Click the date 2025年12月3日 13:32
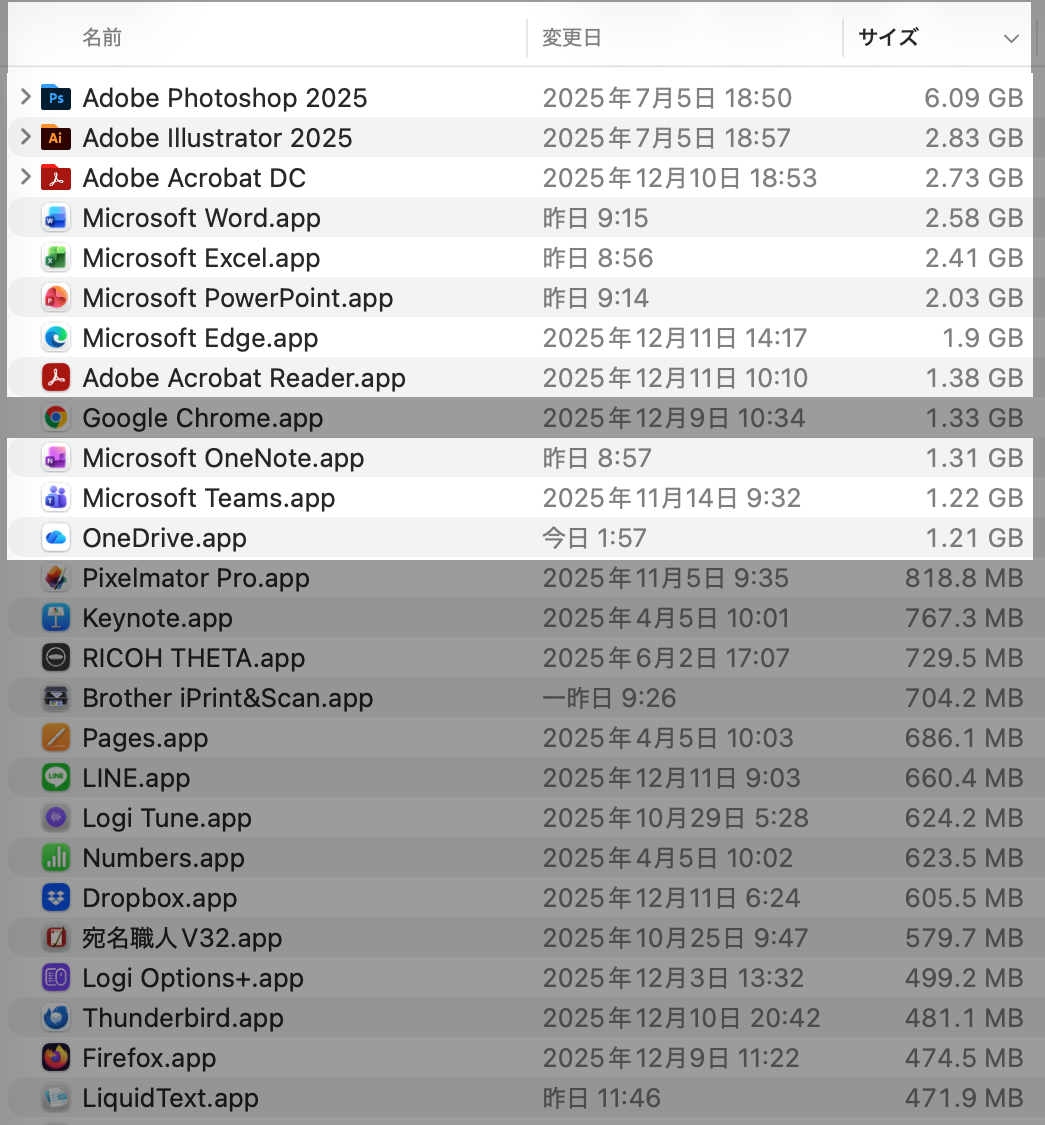The height and width of the screenshot is (1125, 1045). point(673,978)
